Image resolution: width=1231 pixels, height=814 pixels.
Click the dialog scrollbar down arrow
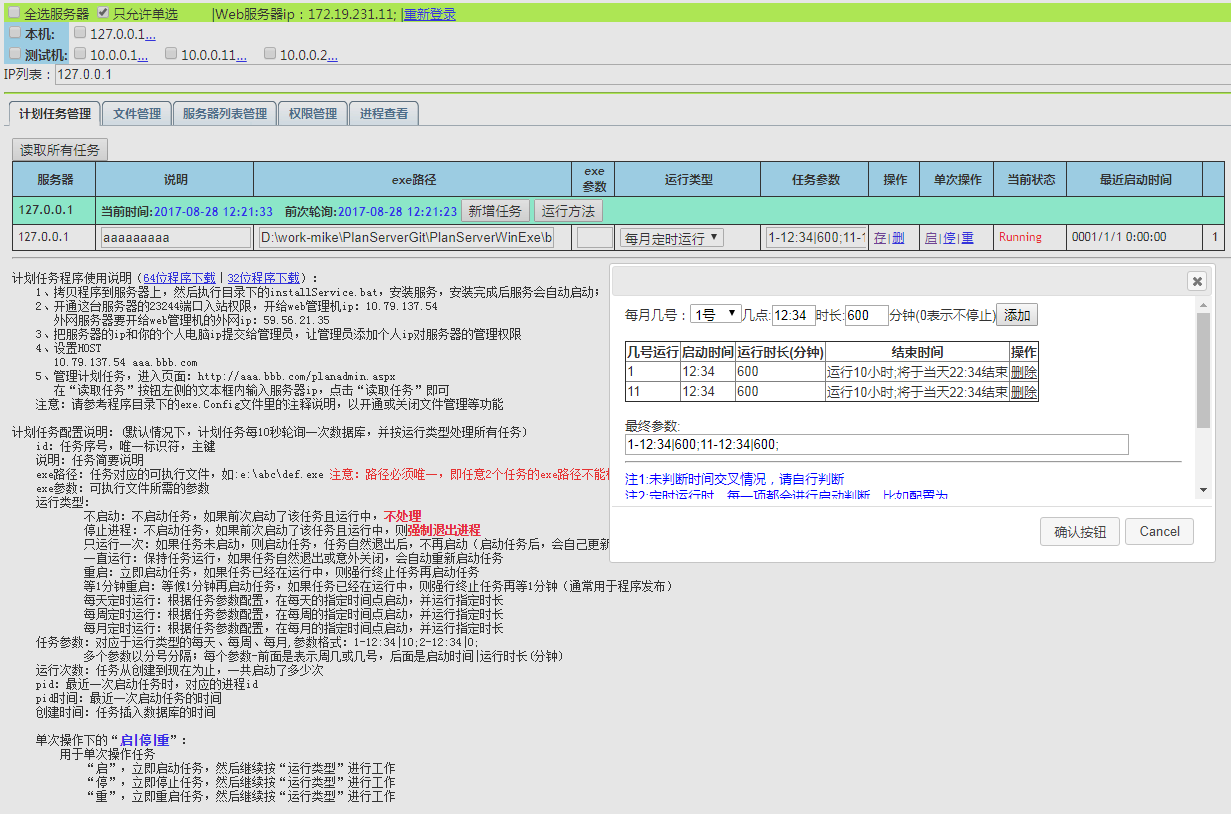[1203, 490]
